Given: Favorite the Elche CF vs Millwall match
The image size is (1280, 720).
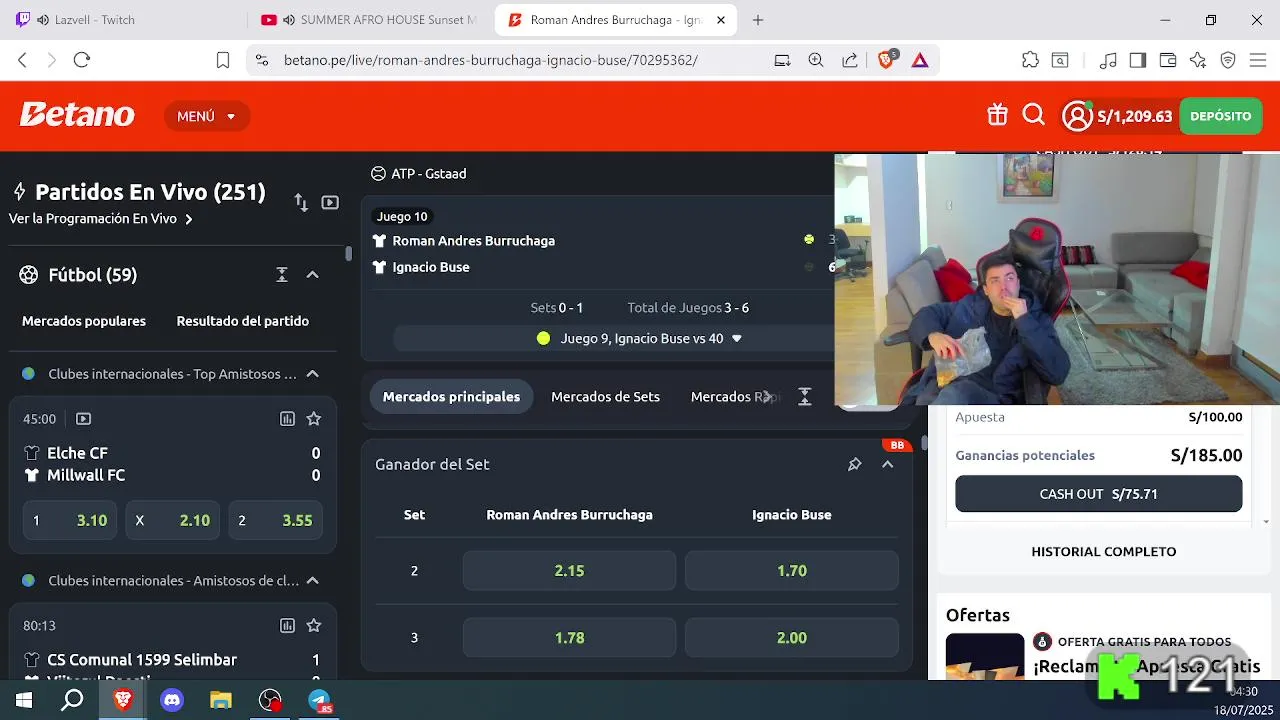Looking at the screenshot, I should (x=314, y=419).
